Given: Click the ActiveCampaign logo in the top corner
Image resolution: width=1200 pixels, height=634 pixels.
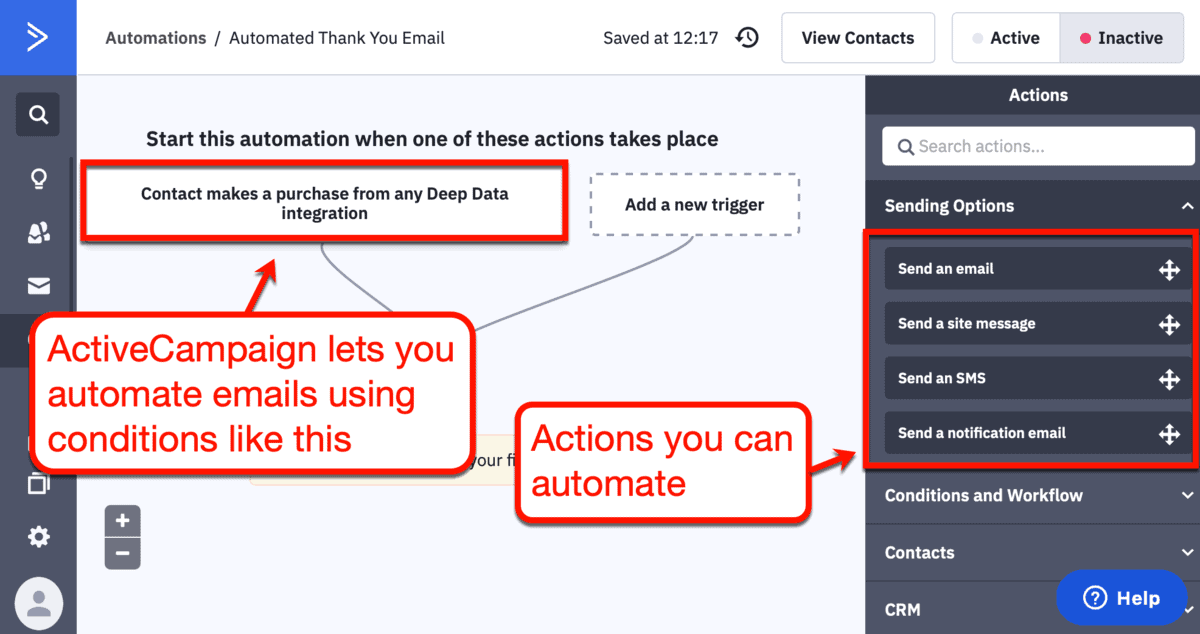Looking at the screenshot, I should pyautogui.click(x=38, y=37).
